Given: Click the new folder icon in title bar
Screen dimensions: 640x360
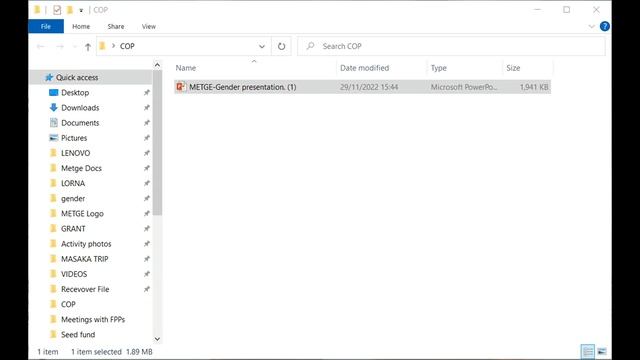Looking at the screenshot, I should pos(70,10).
